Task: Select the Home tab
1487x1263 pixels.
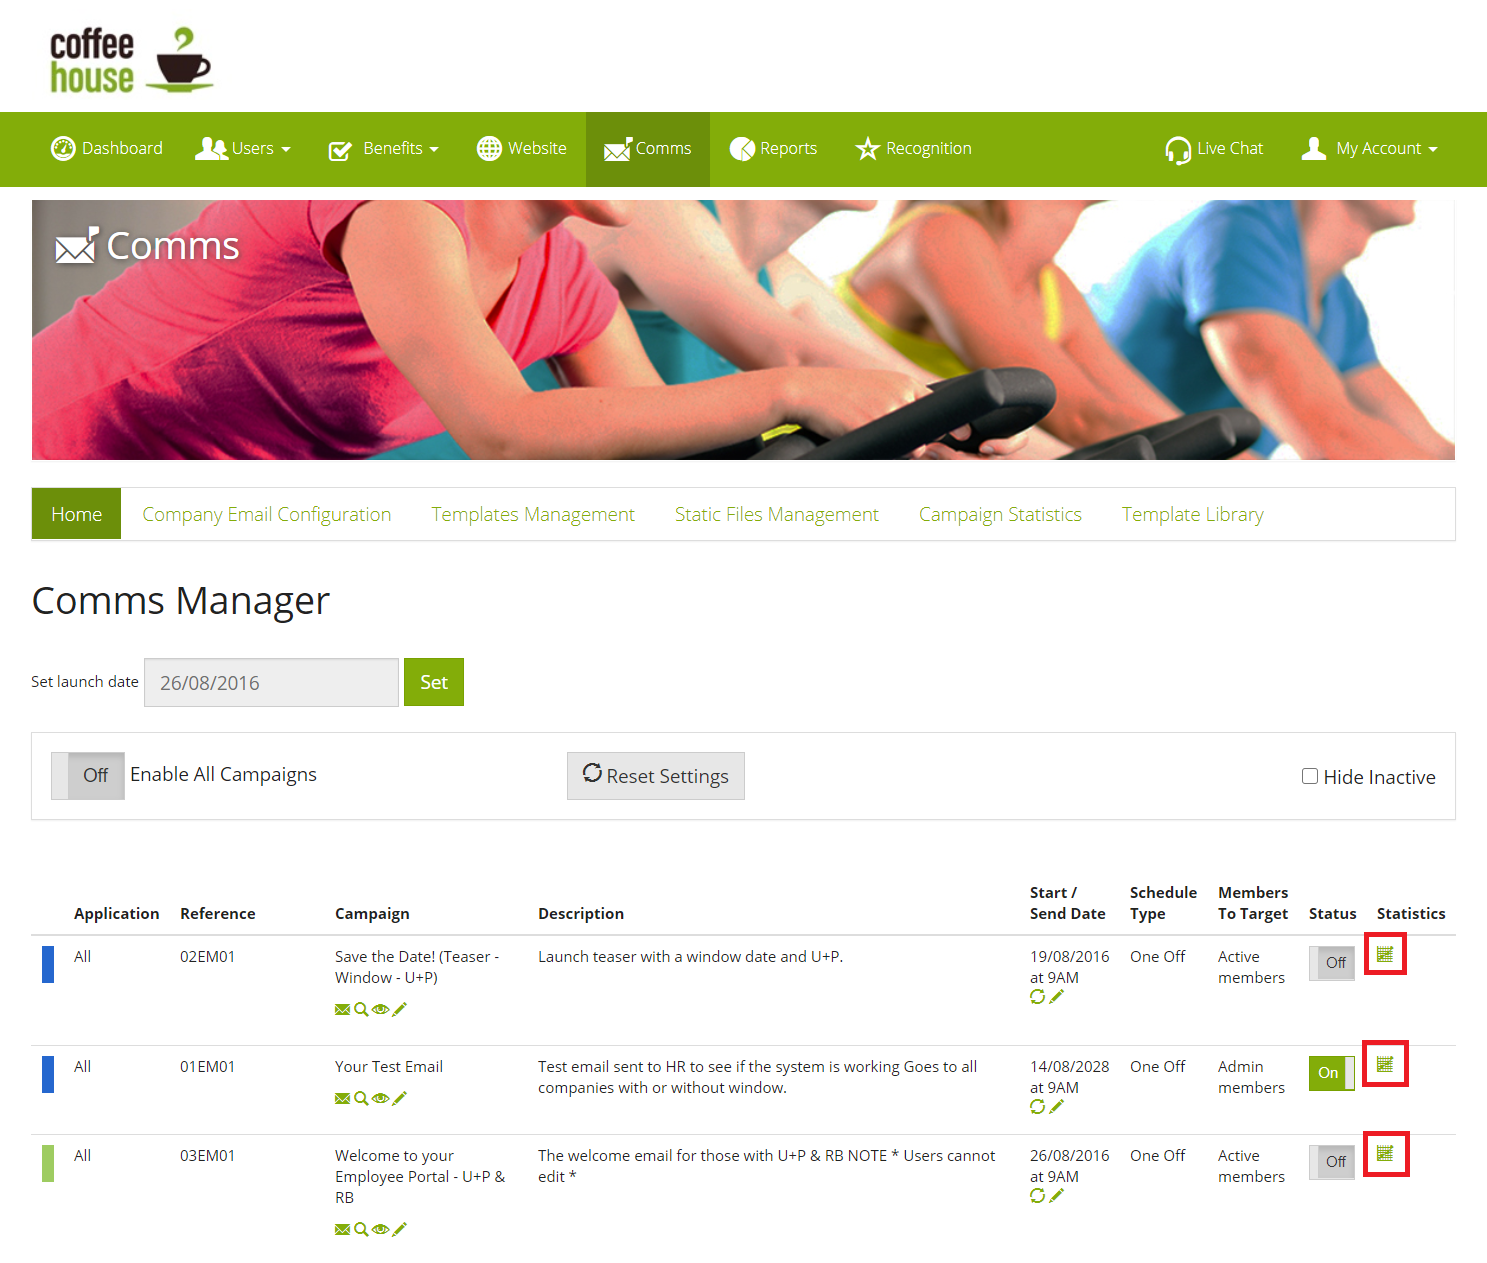Action: pos(77,514)
